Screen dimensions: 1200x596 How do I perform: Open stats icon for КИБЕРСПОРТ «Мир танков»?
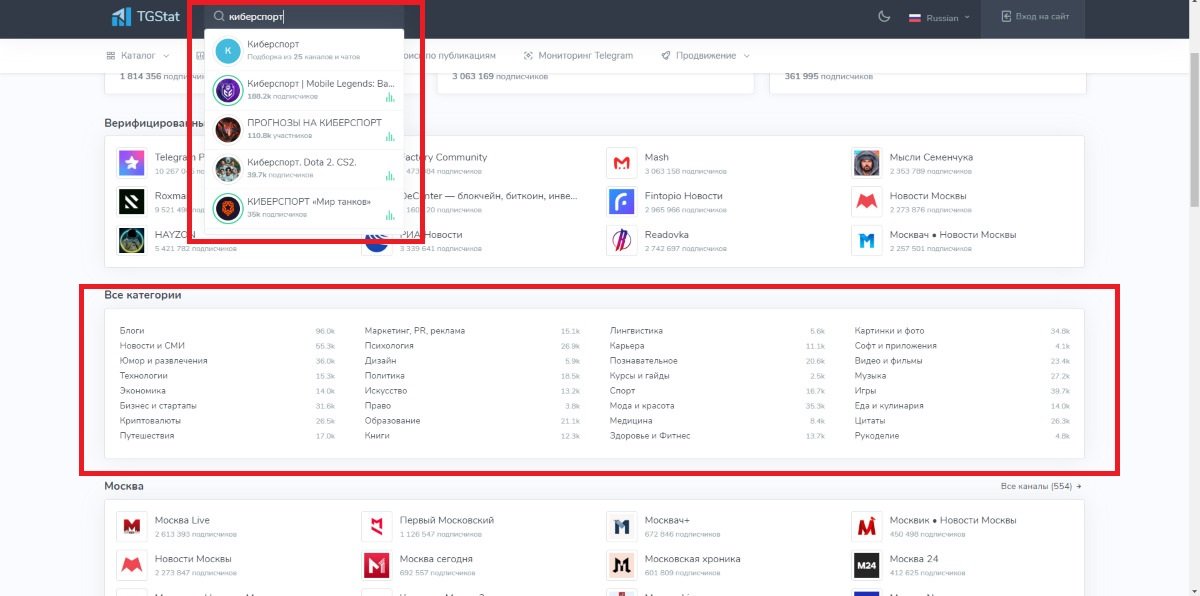tap(389, 213)
